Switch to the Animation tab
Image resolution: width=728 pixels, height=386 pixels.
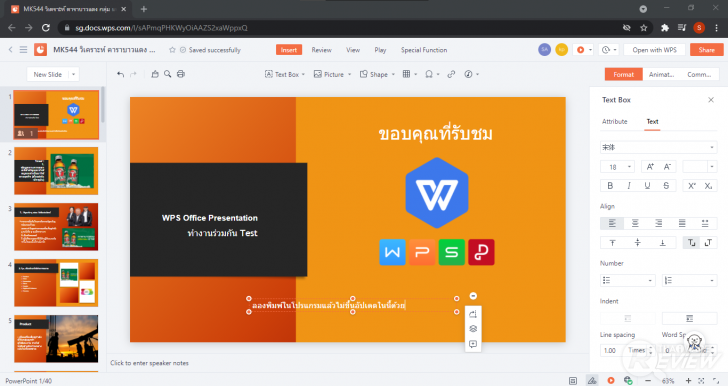[662, 74]
